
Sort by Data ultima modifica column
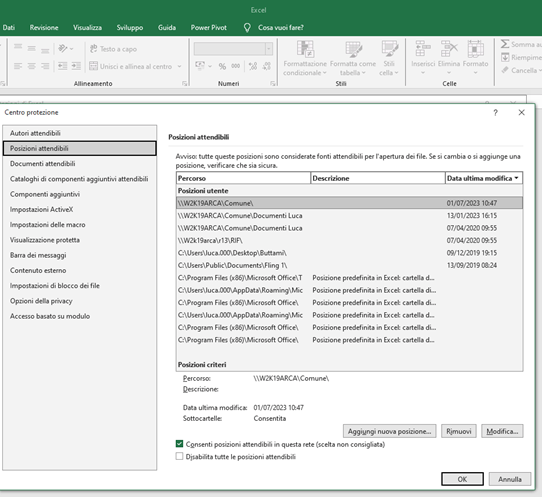[483, 178]
